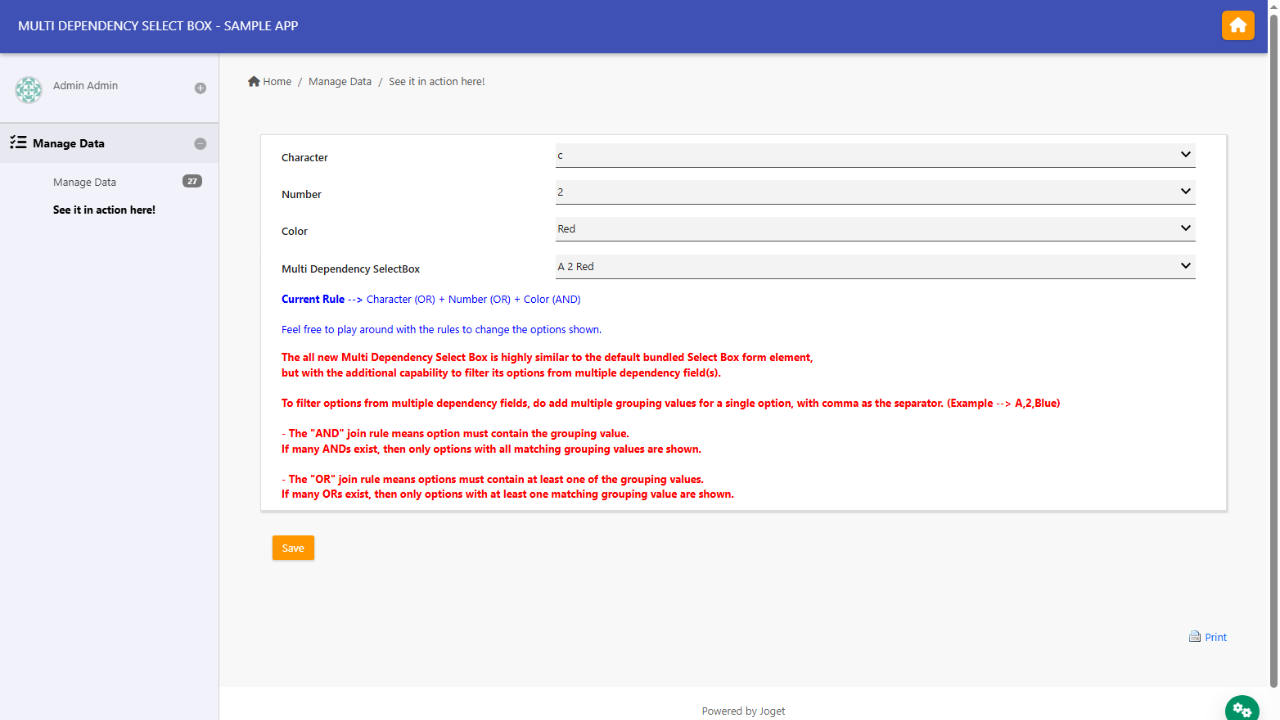
Task: Click the app title in header
Action: point(158,26)
